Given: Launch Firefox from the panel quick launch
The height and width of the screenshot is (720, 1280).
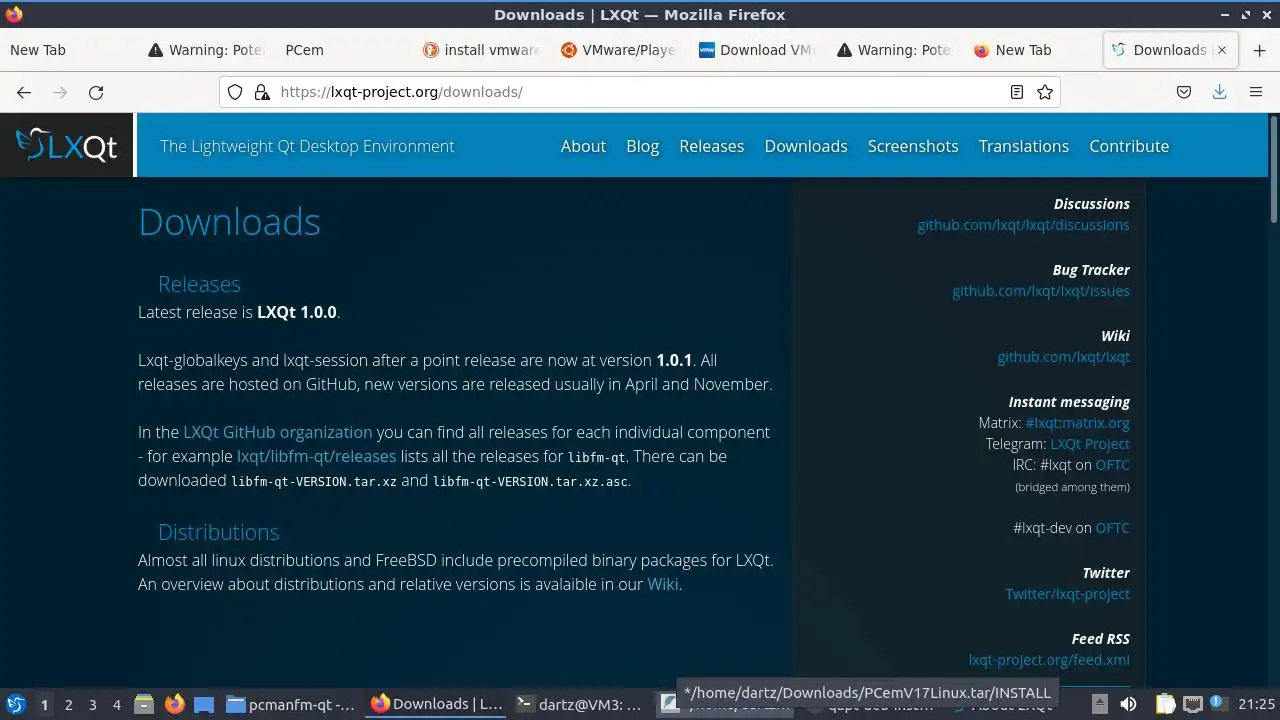Looking at the screenshot, I should (x=174, y=704).
